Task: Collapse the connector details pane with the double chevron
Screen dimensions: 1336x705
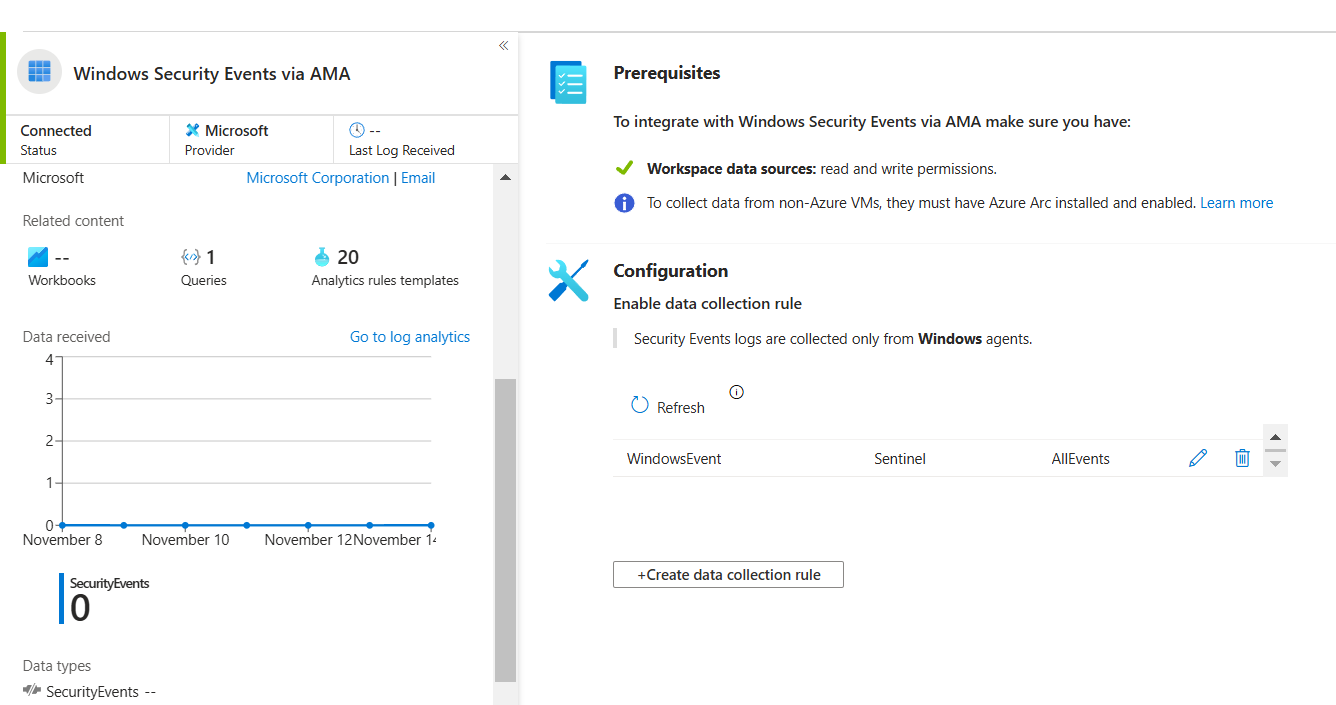Action: coord(503,45)
